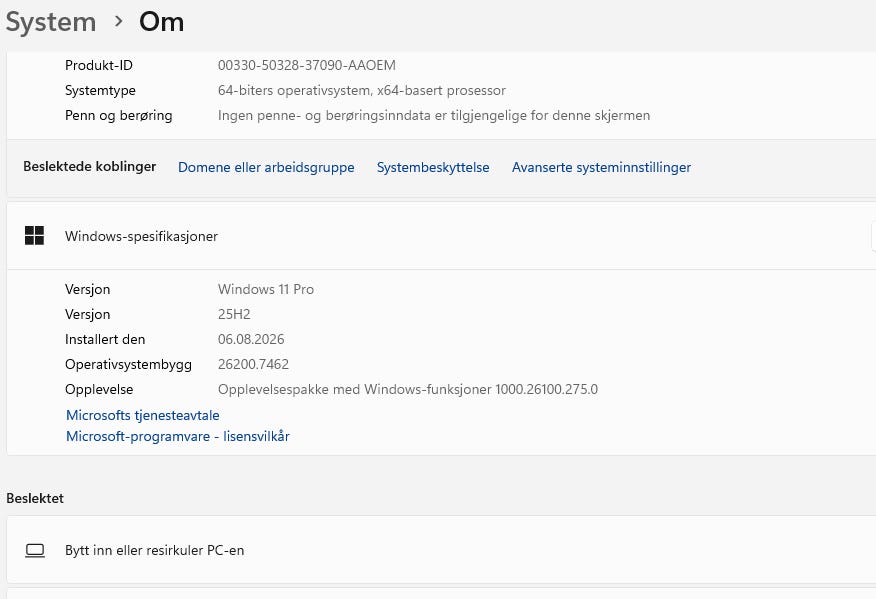Click the Produkt-ID label
This screenshot has width=876, height=599.
99,65
